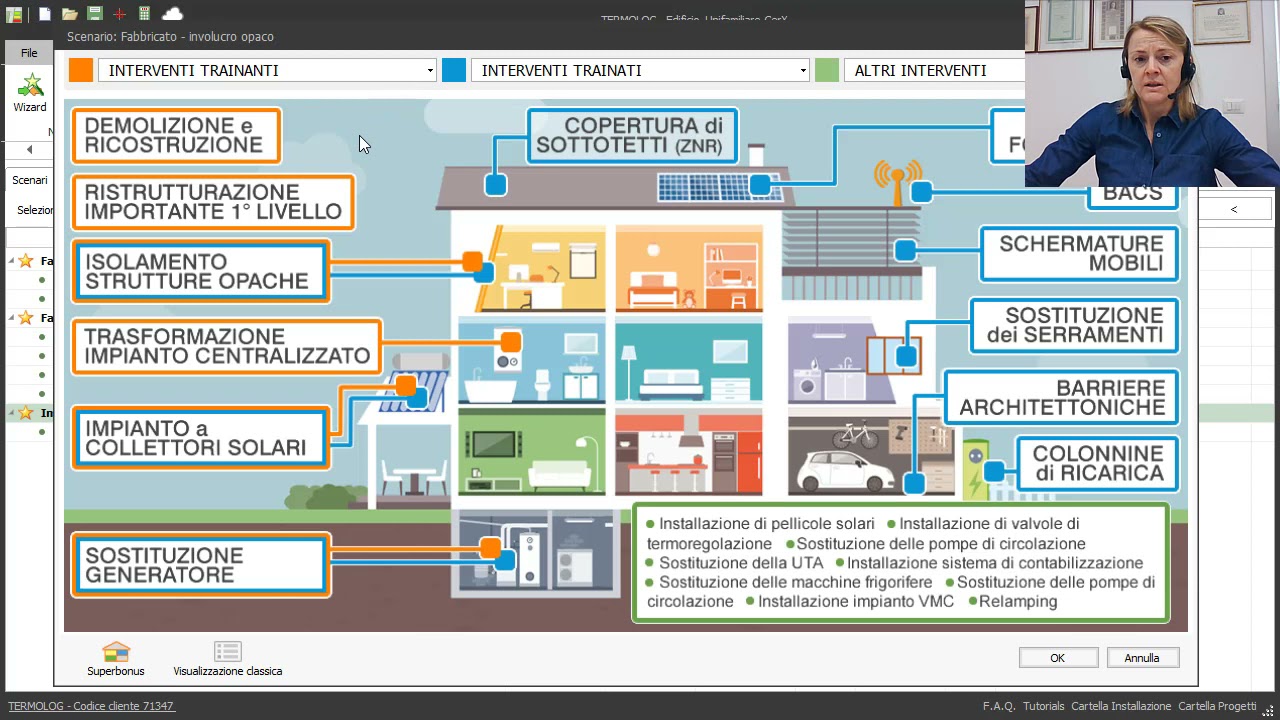Click Installazione impianto VMC text

point(856,602)
